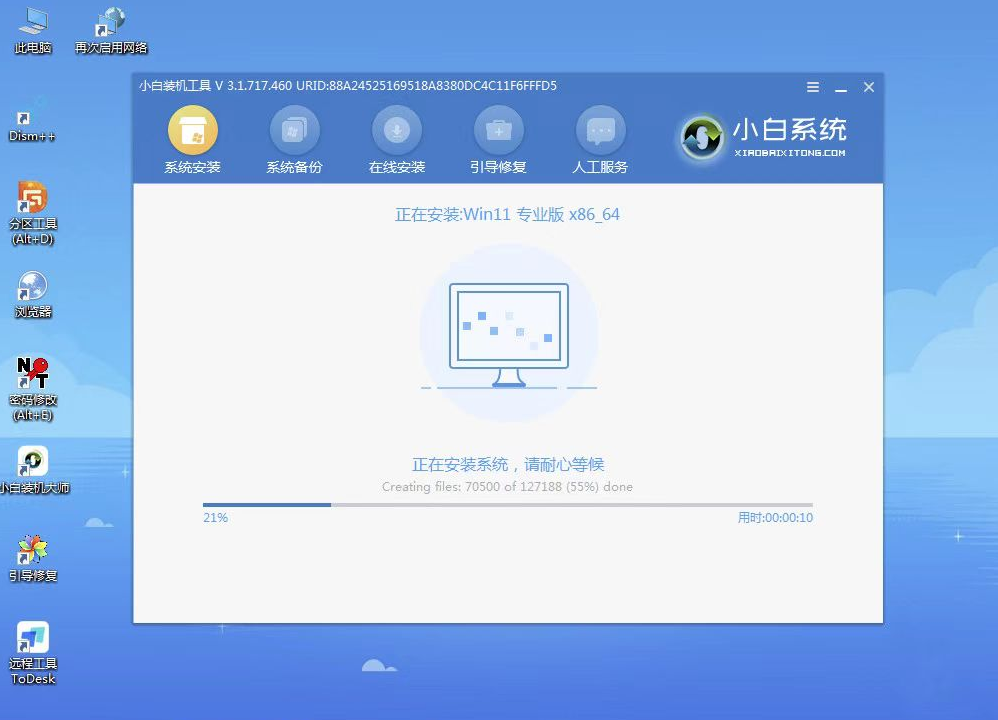Open 引导修复 desktop shortcut icon
Image resolution: width=998 pixels, height=720 pixels.
32,558
